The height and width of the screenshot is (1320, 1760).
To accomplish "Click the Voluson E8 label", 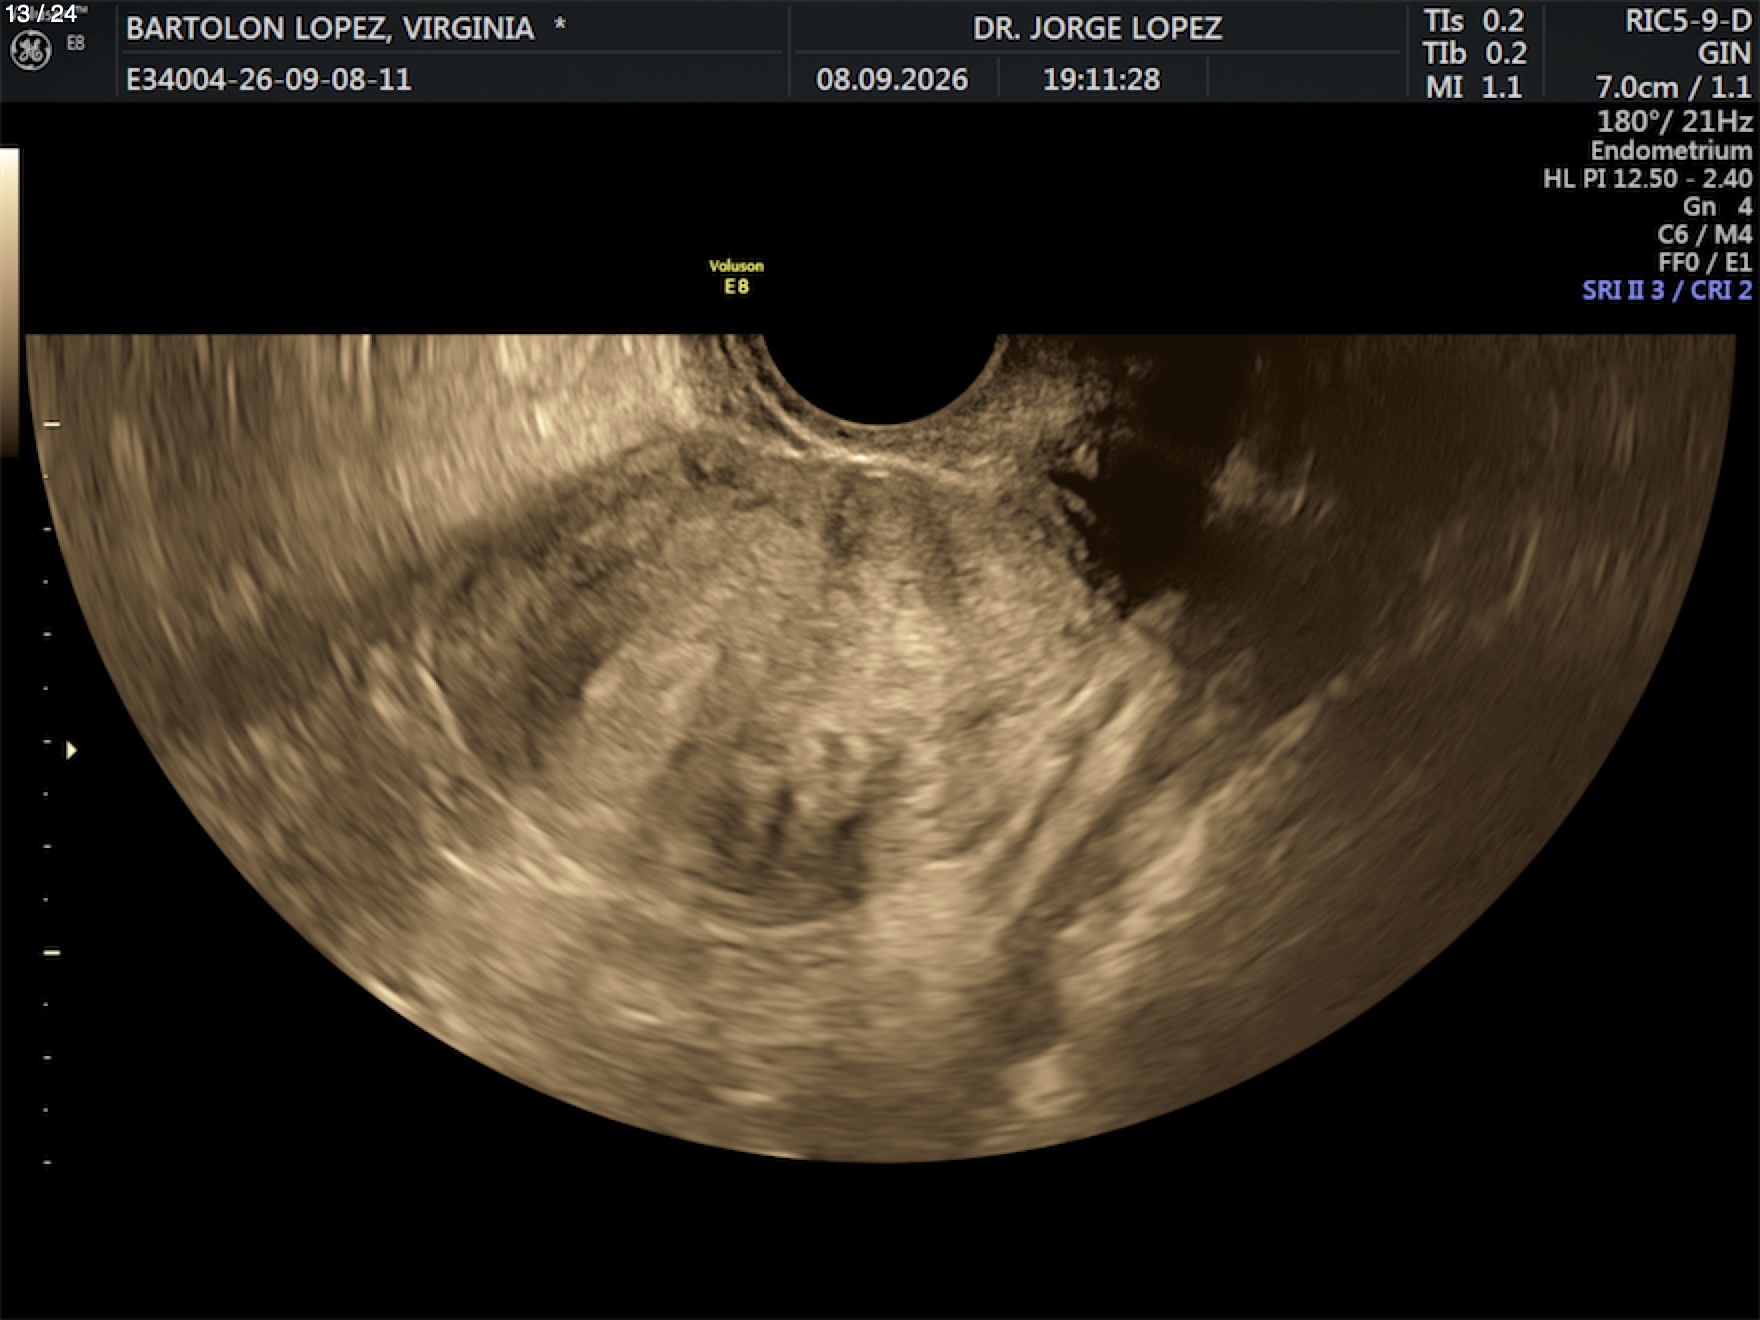I will (736, 277).
